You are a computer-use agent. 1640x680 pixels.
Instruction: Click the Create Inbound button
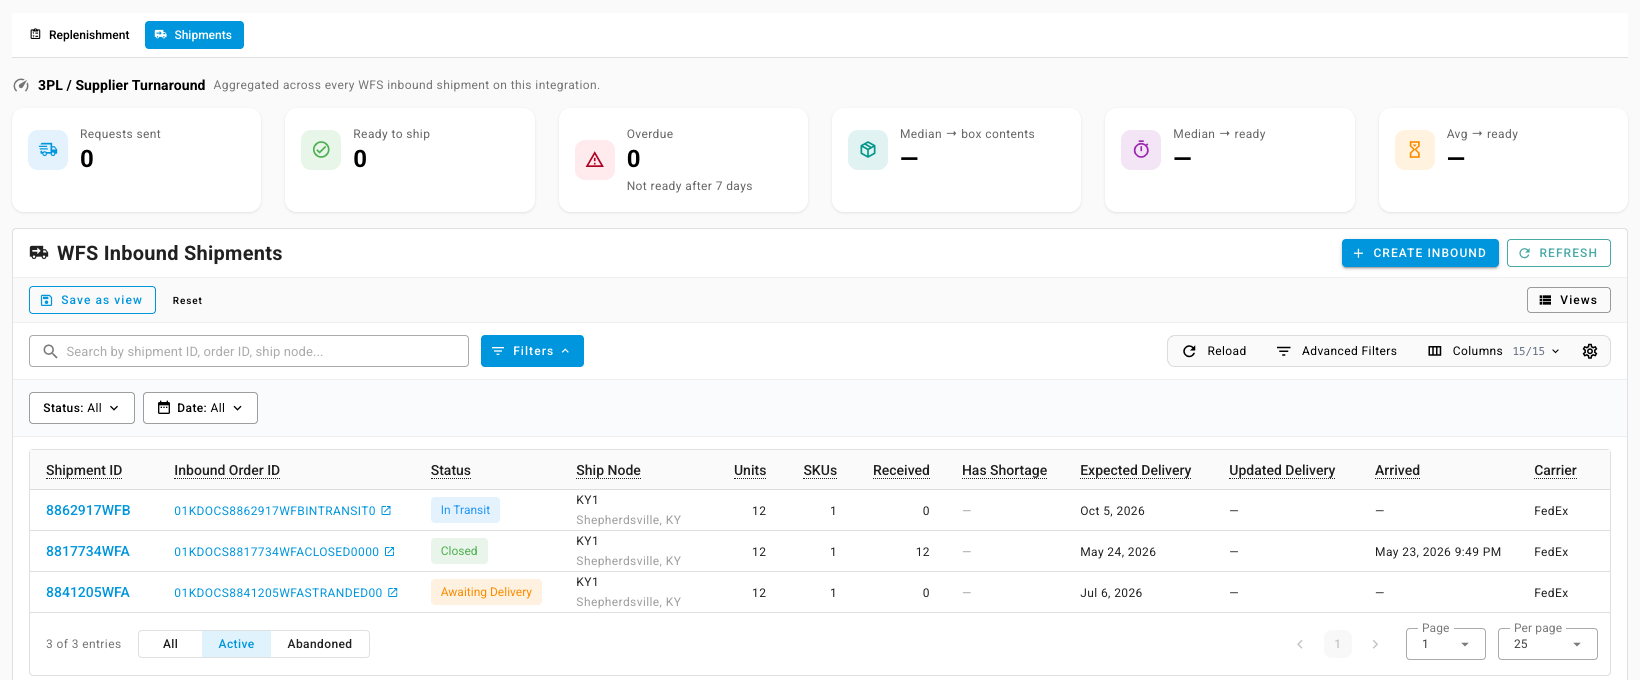(1420, 253)
